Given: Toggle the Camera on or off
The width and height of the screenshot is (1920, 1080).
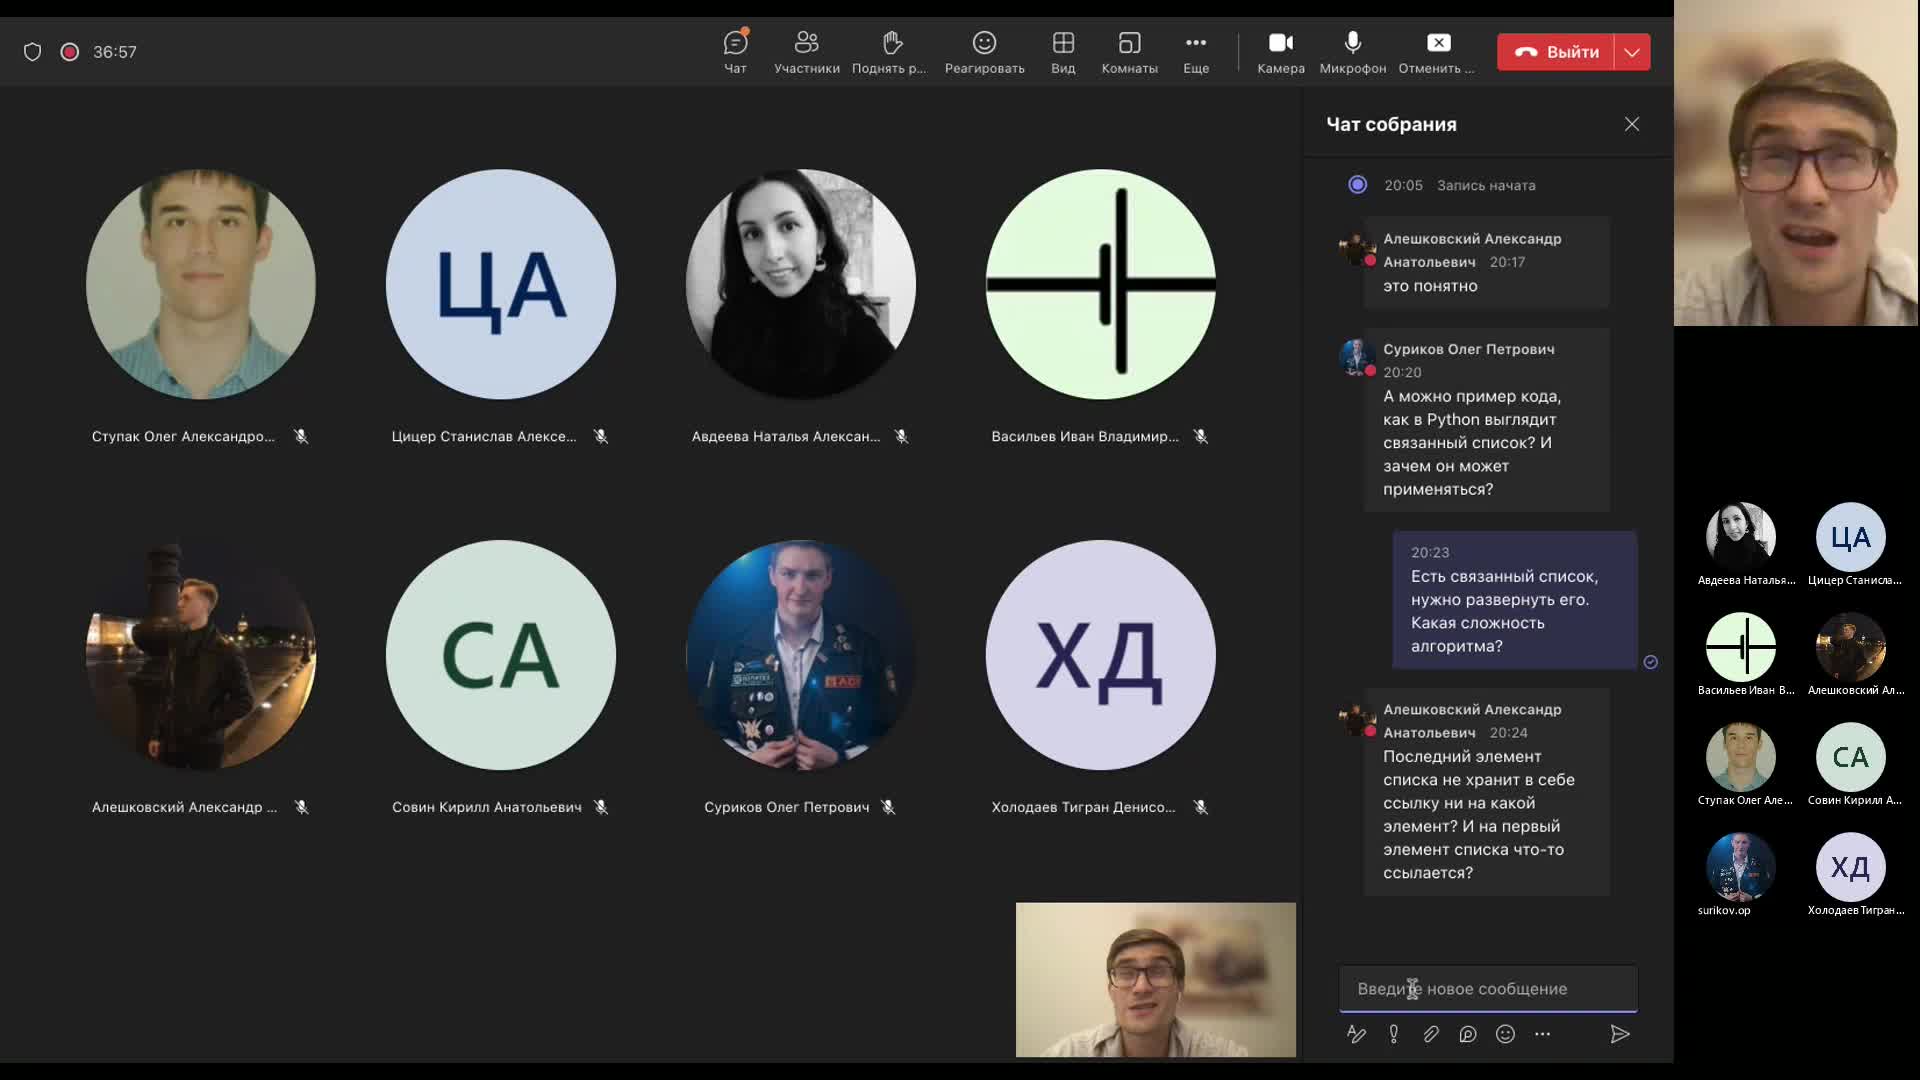Looking at the screenshot, I should click(1281, 52).
